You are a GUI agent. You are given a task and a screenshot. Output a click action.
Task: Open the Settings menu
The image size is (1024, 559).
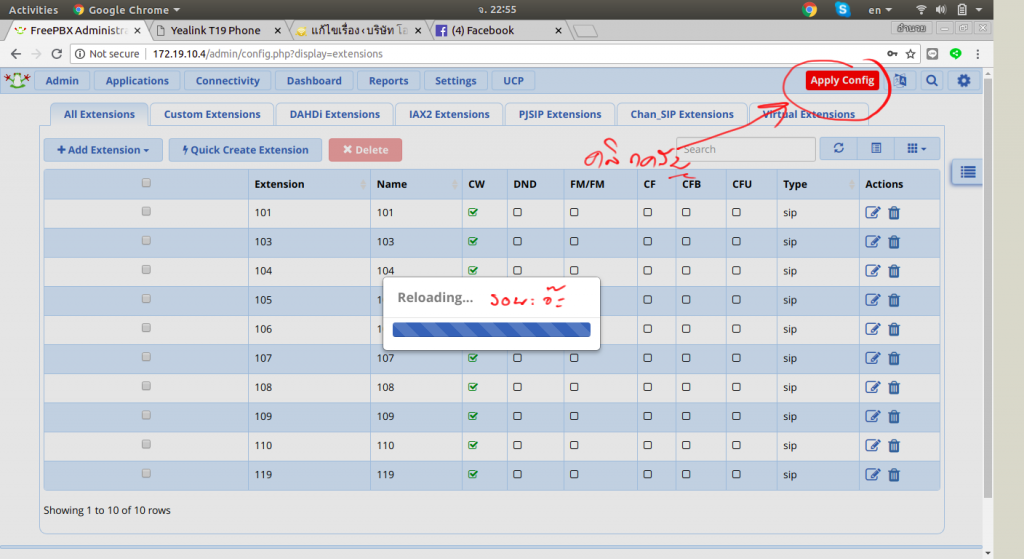pos(456,80)
